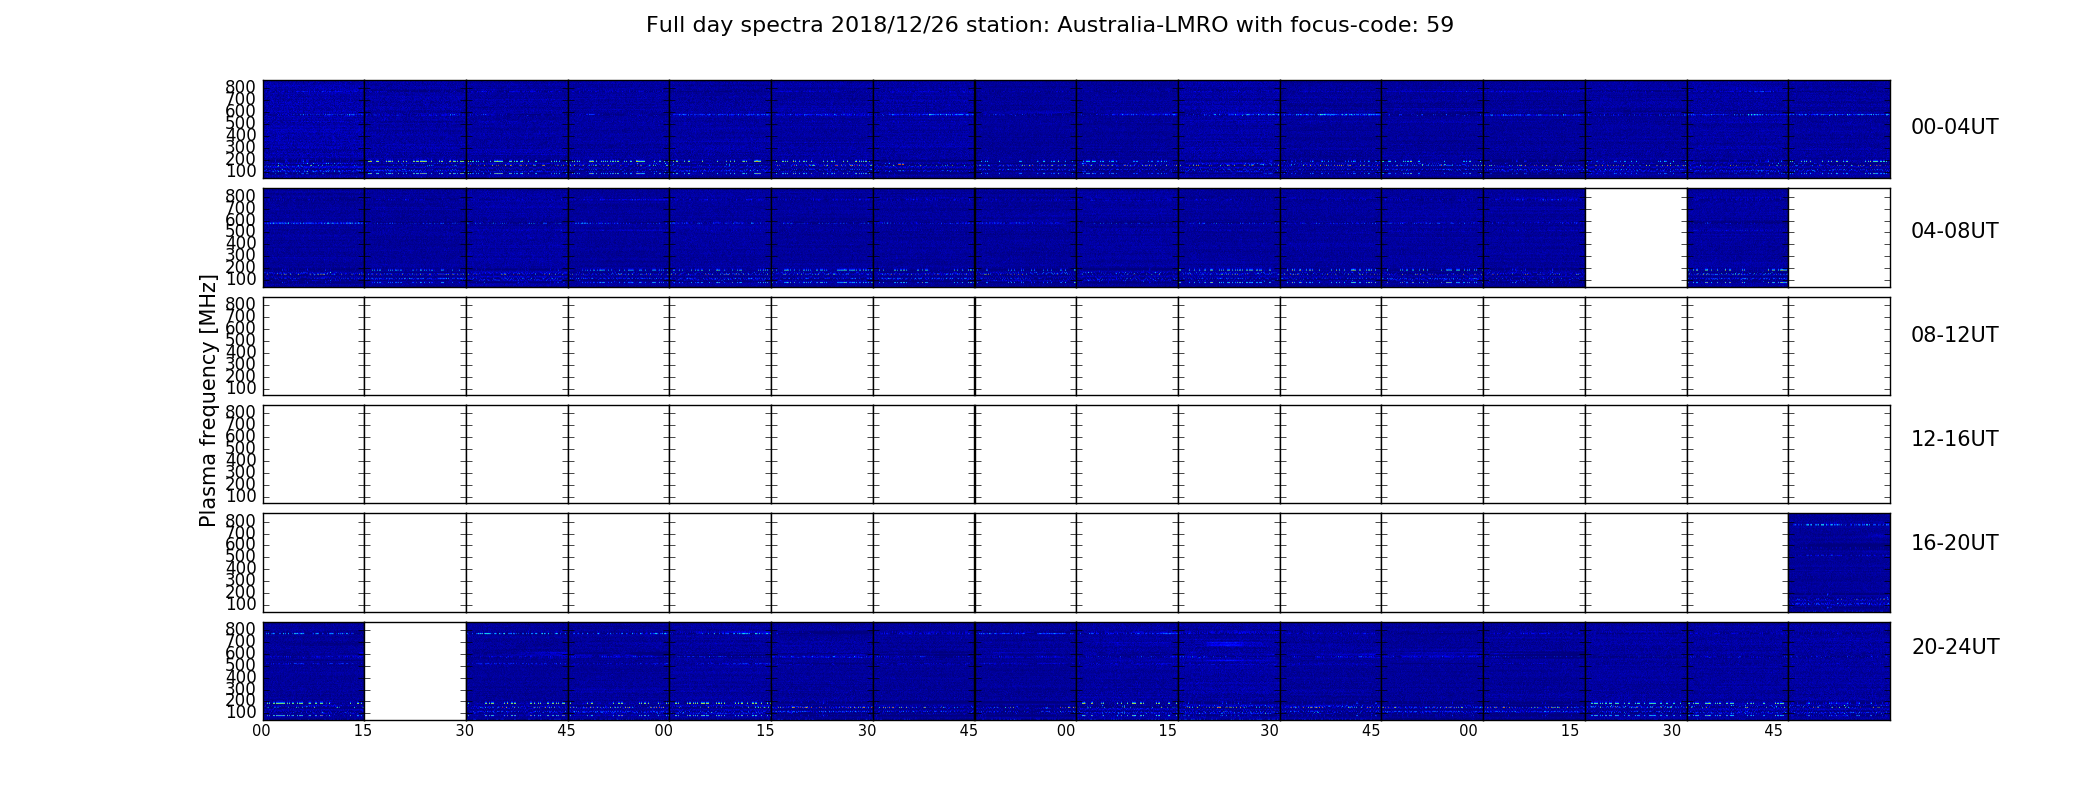Click the white data gap in 20-24UT panel
This screenshot has width=2100, height=800.
coord(415,671)
